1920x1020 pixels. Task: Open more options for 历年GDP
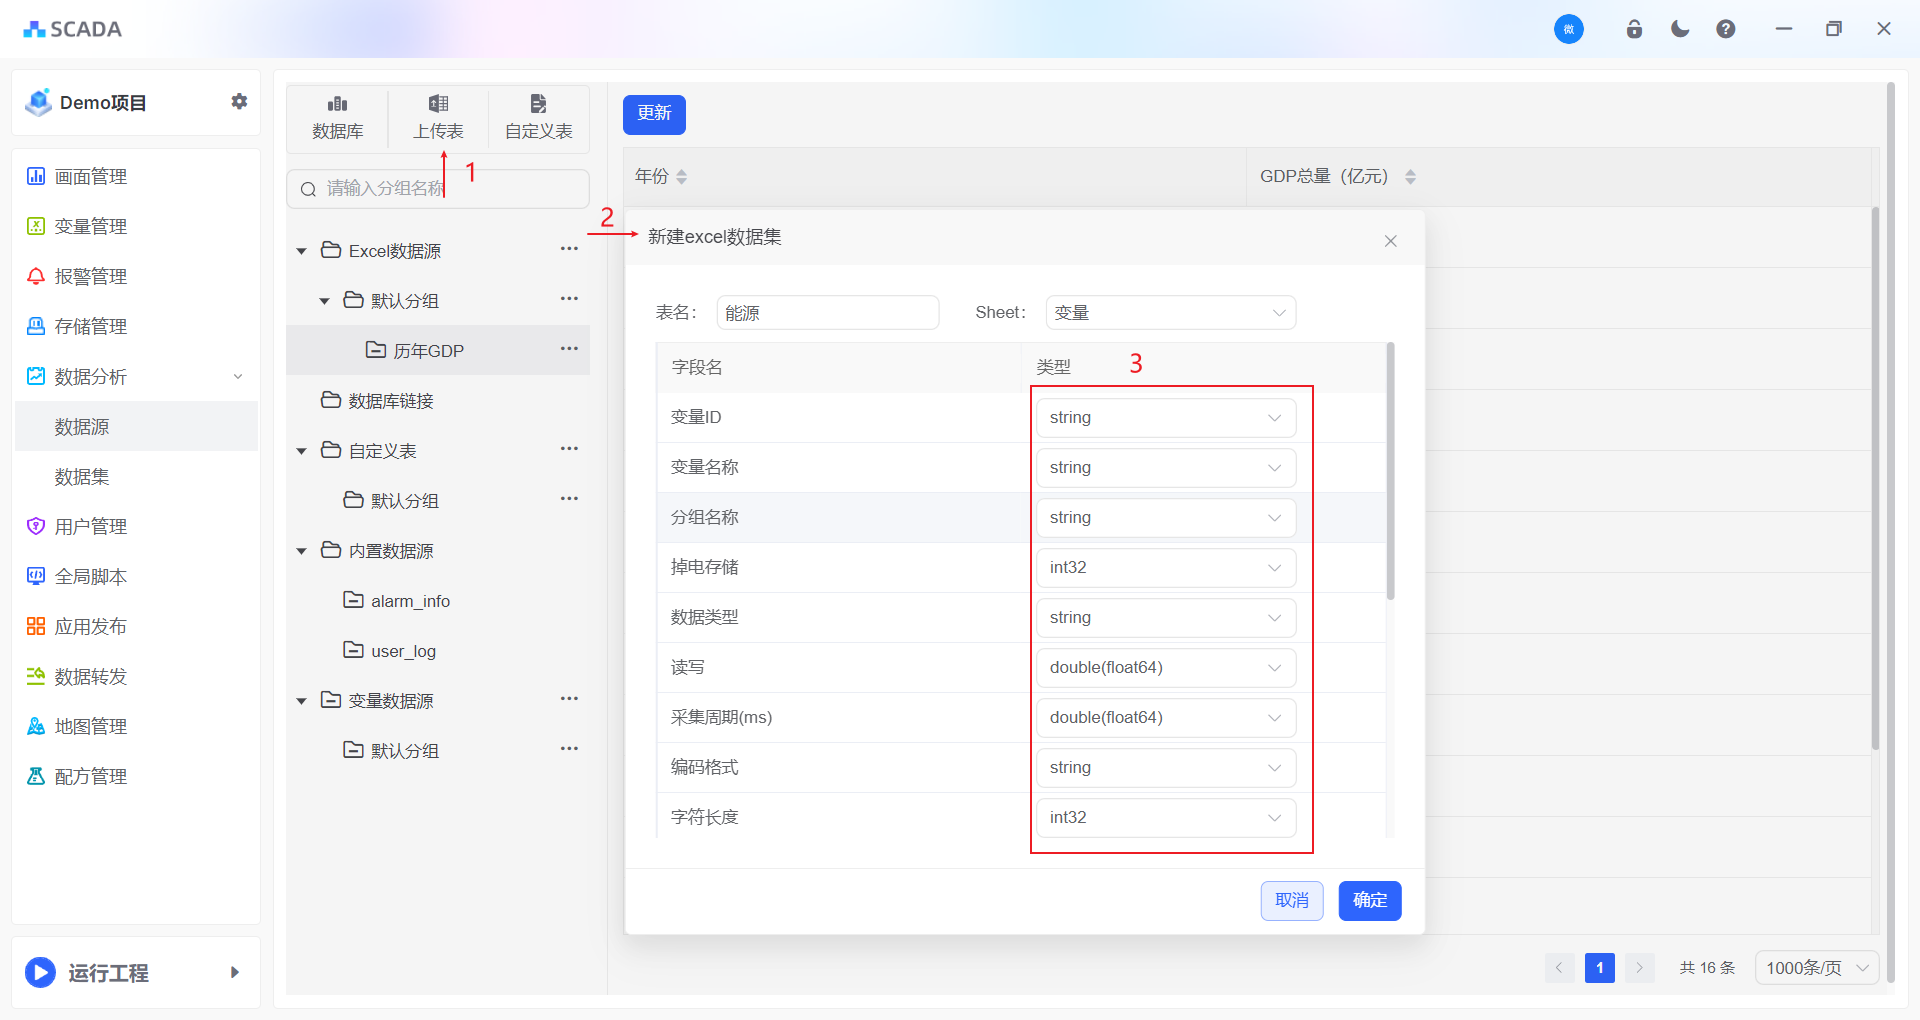[x=569, y=349]
